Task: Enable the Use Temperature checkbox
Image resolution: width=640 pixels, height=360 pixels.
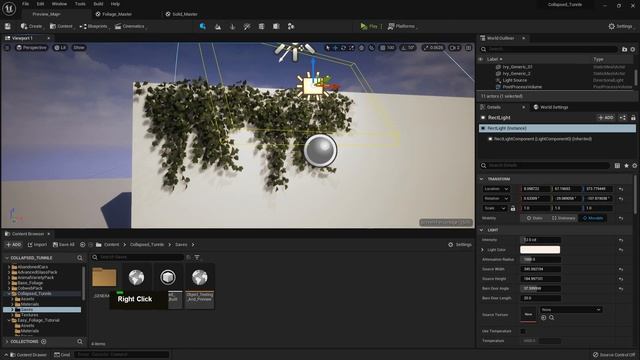Action: click(x=523, y=331)
